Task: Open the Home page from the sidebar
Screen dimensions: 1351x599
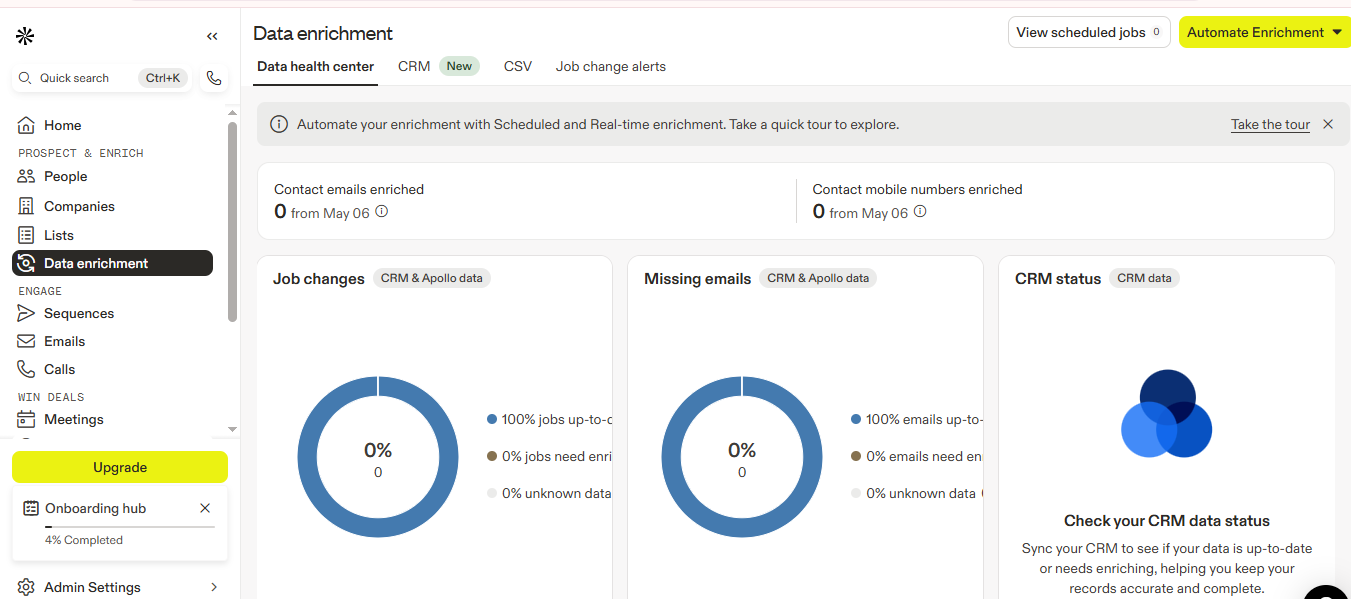Action: tap(62, 125)
